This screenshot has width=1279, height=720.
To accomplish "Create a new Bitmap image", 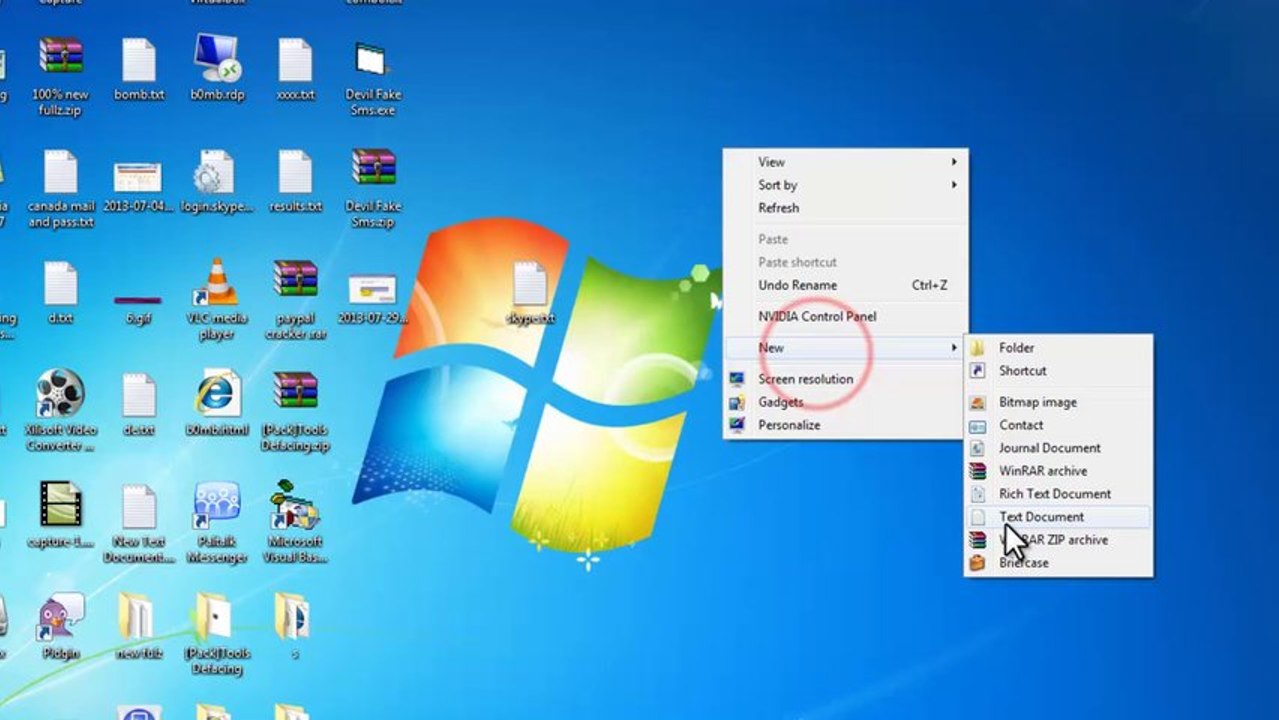I will coord(1058,402).
